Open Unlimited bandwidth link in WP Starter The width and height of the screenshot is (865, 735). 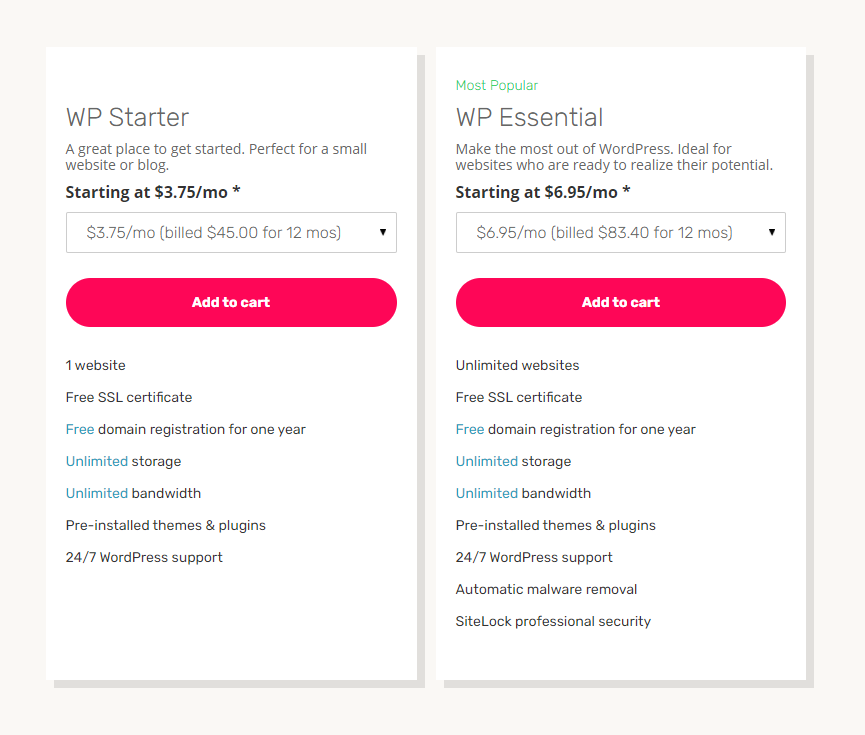coord(97,493)
